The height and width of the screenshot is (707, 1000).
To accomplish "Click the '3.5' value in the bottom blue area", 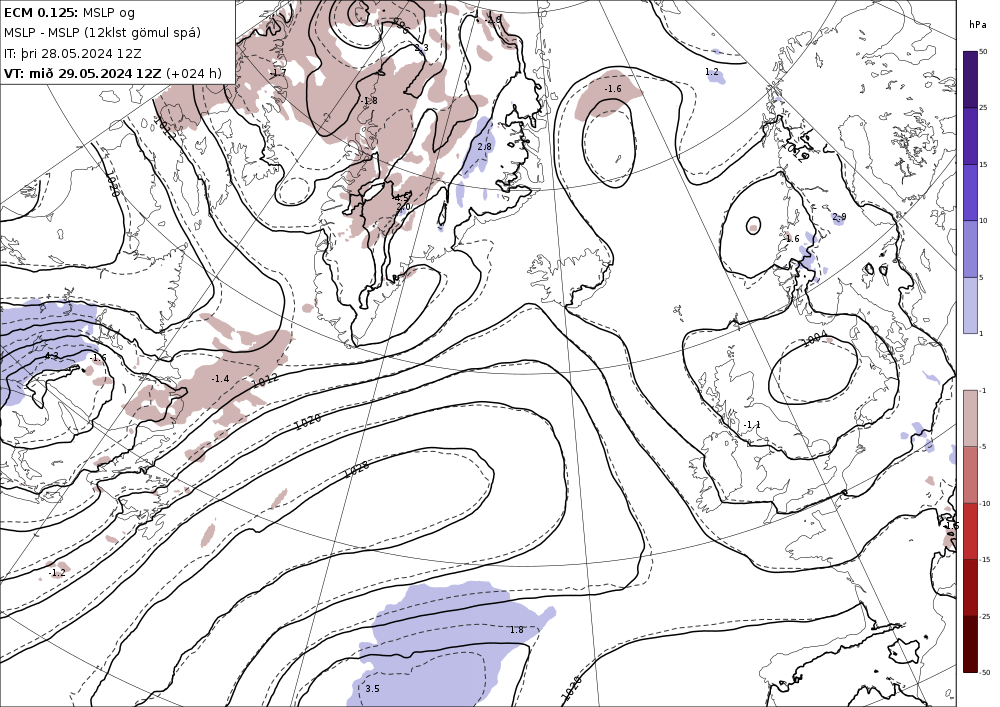I will pos(372,689).
